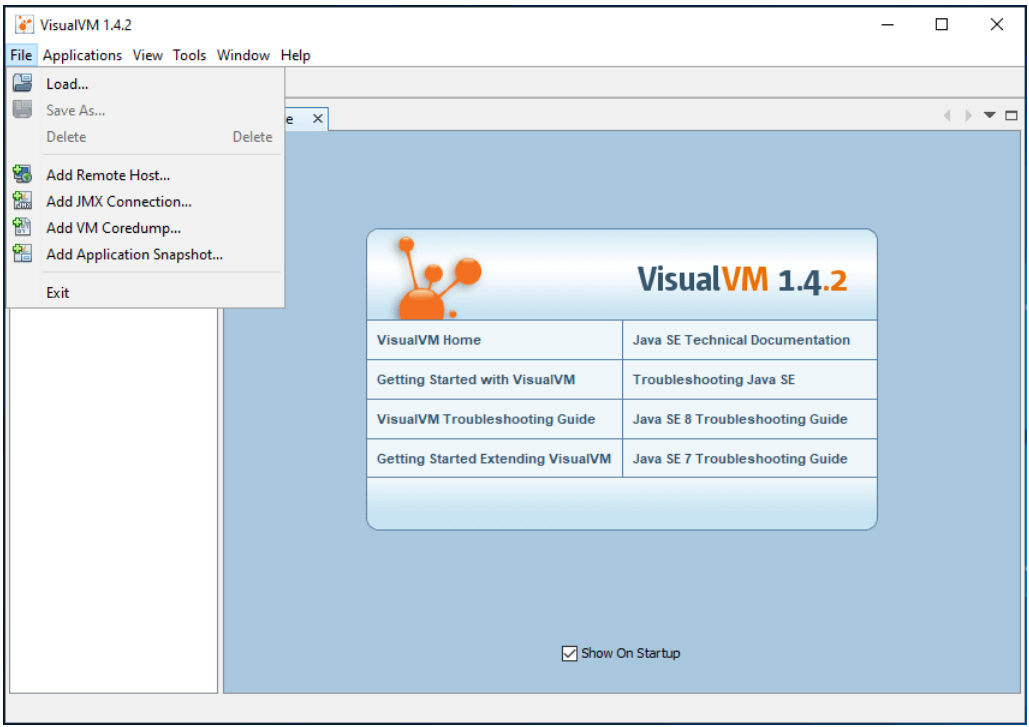
Task: Open Getting Started with VisualVM link
Action: pos(476,379)
